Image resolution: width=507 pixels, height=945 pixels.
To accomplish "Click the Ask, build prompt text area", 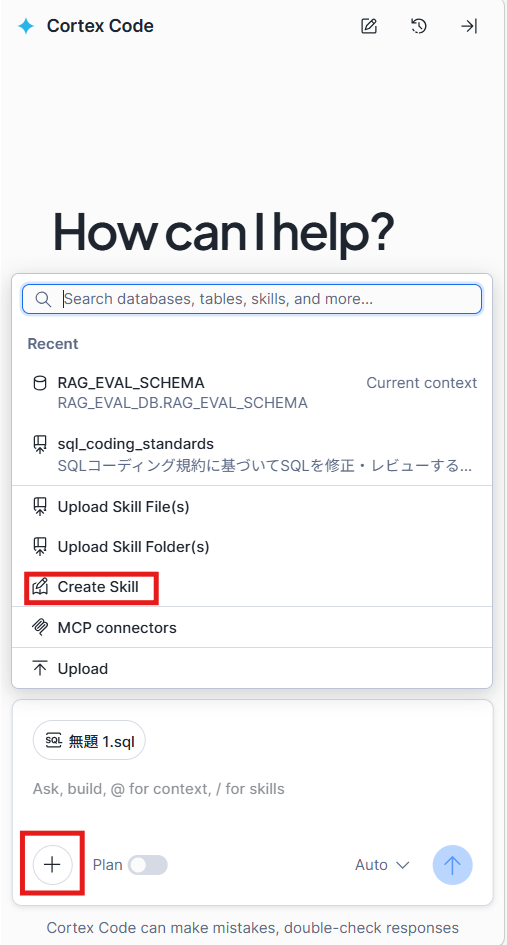I will [252, 789].
